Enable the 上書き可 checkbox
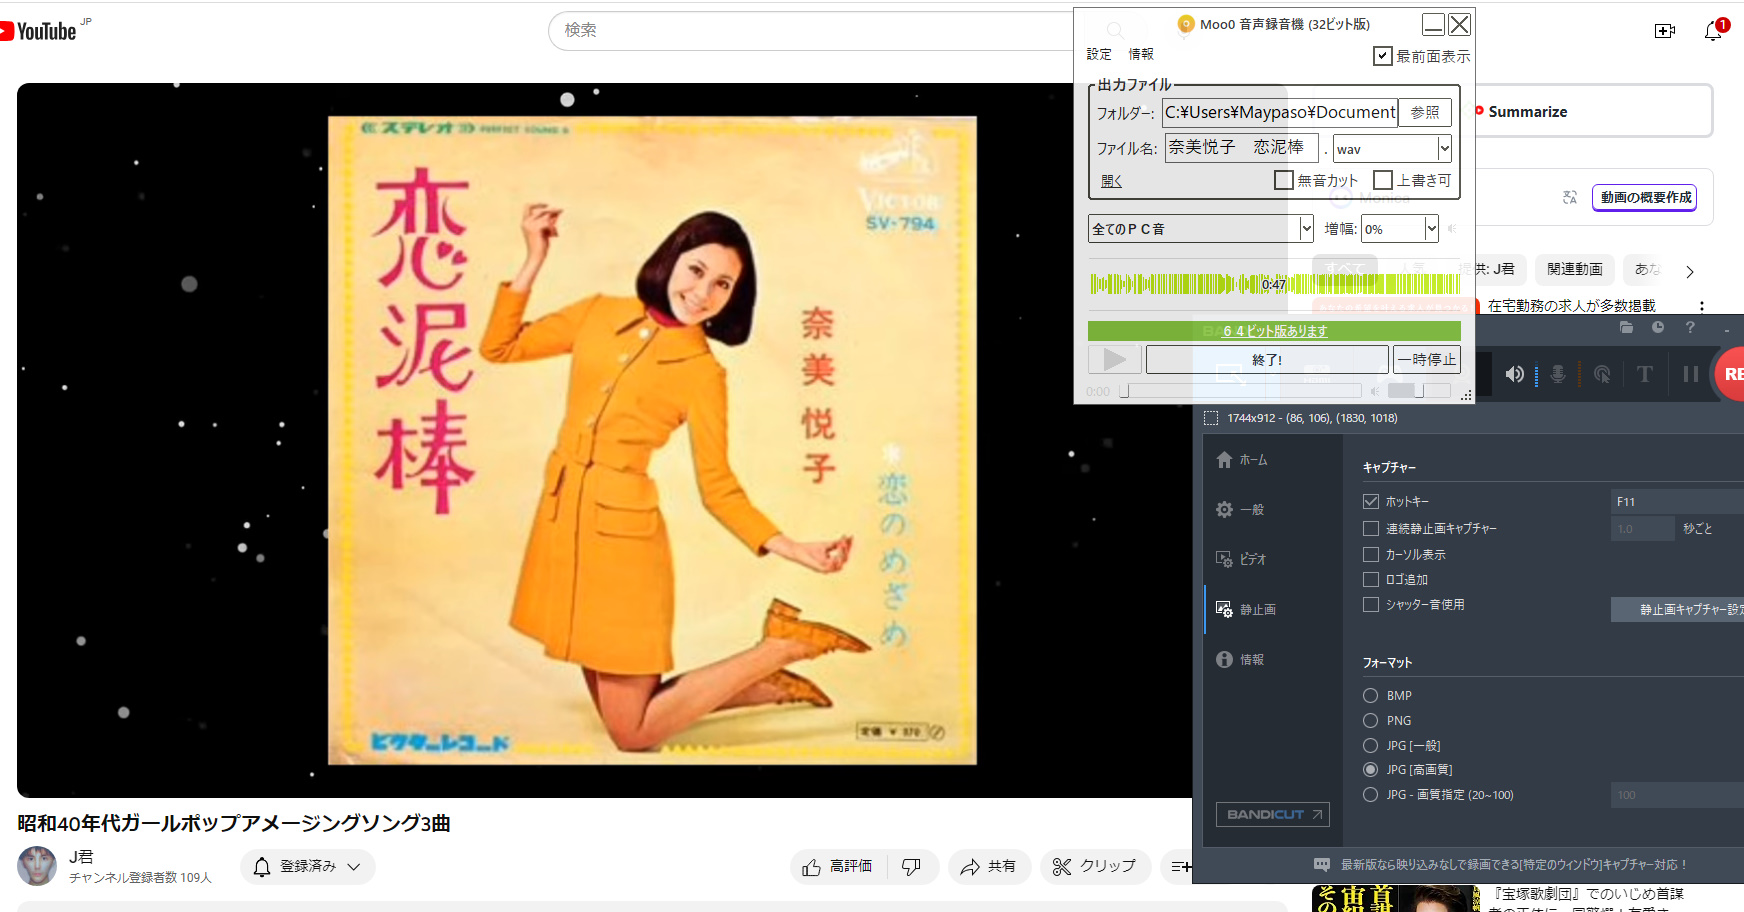This screenshot has width=1744, height=912. point(1383,180)
